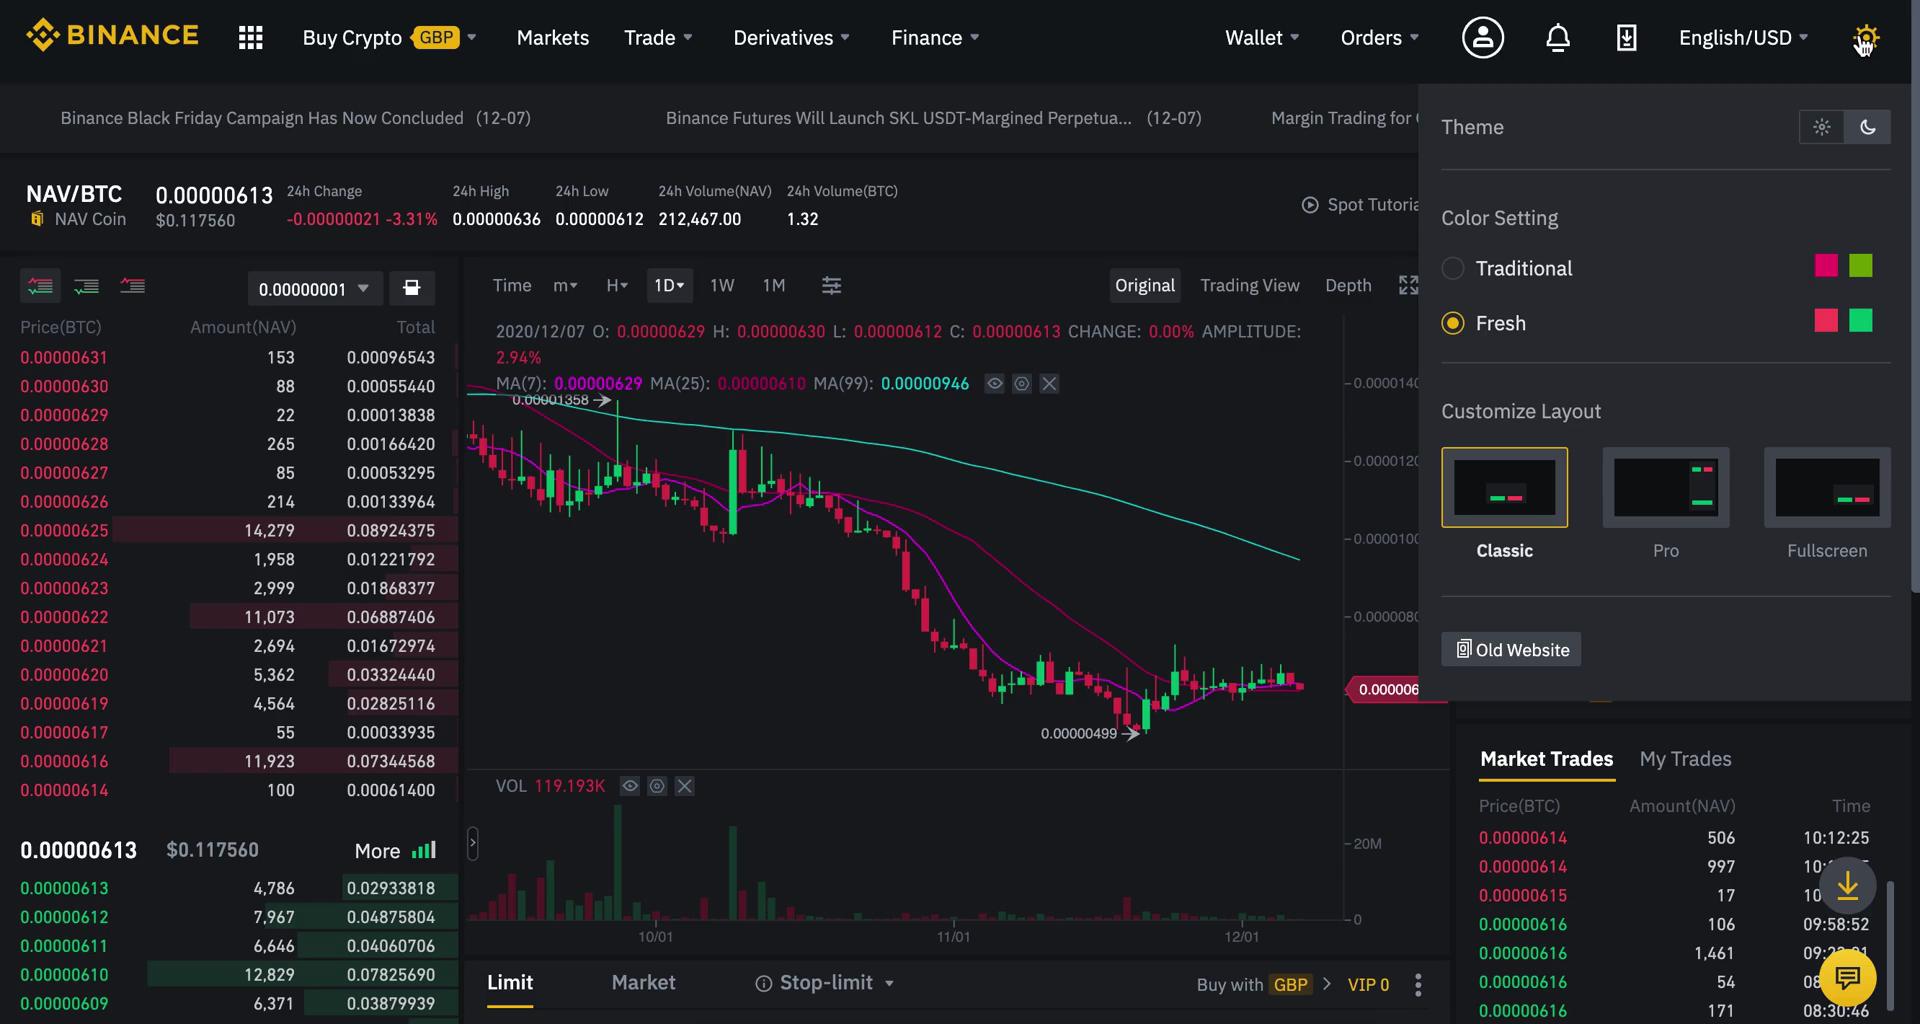The width and height of the screenshot is (1920, 1024).
Task: Set chart interval to 1M
Action: click(x=774, y=285)
